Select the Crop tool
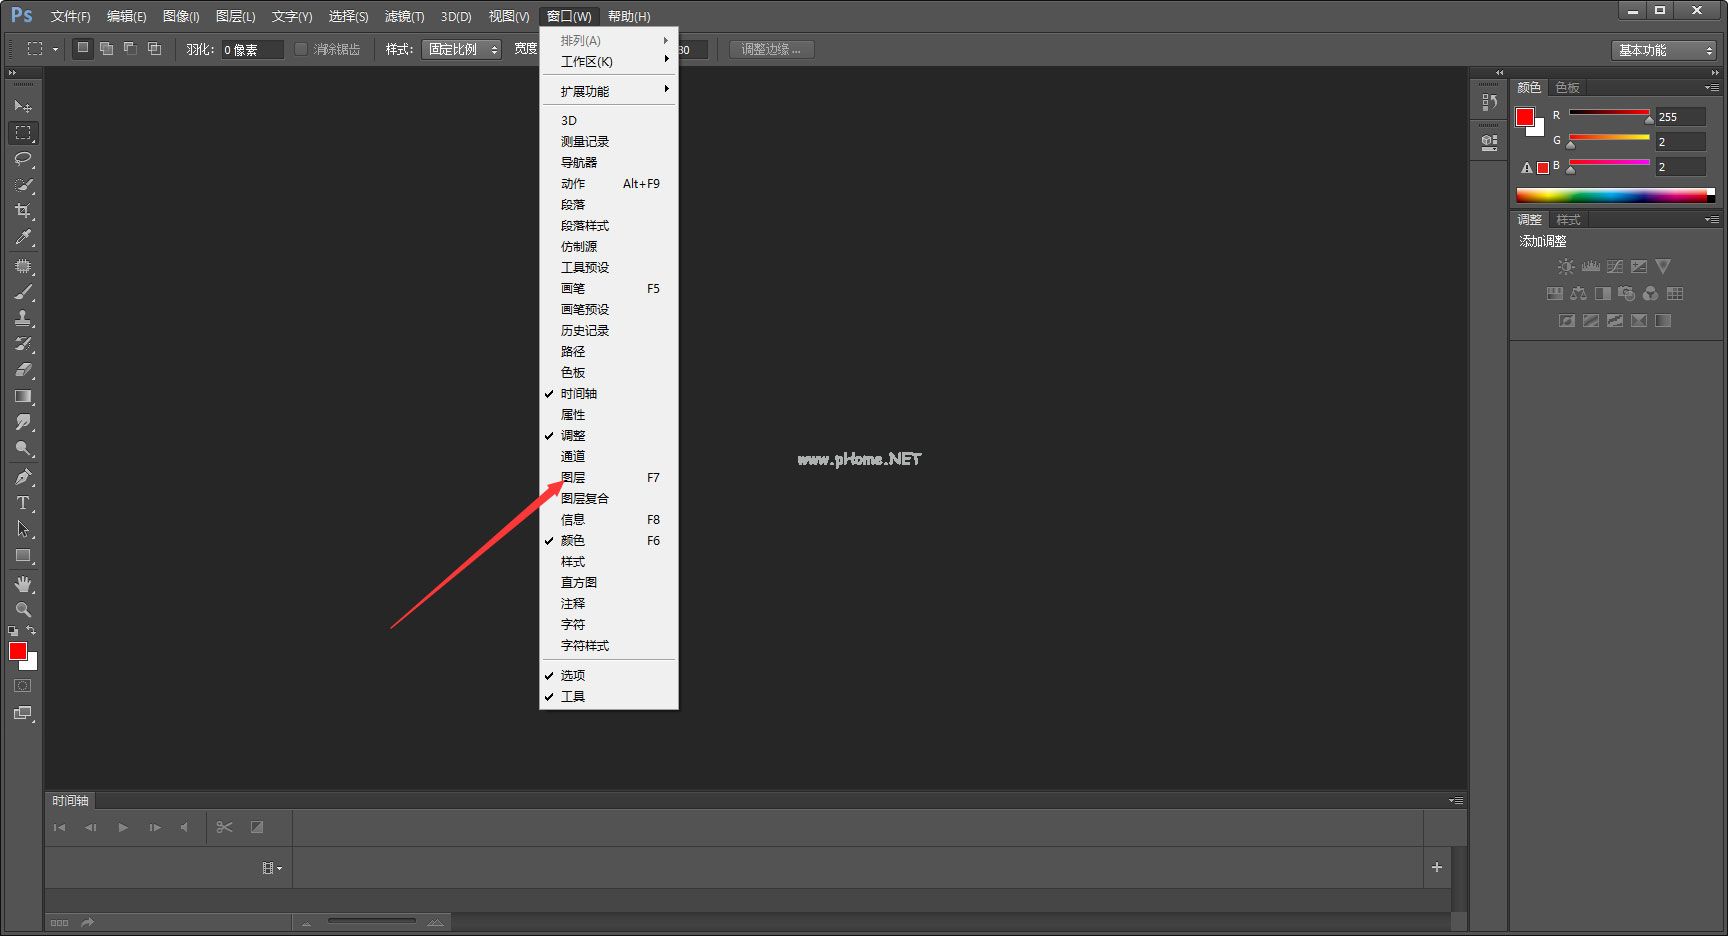Image resolution: width=1728 pixels, height=936 pixels. pos(23,211)
